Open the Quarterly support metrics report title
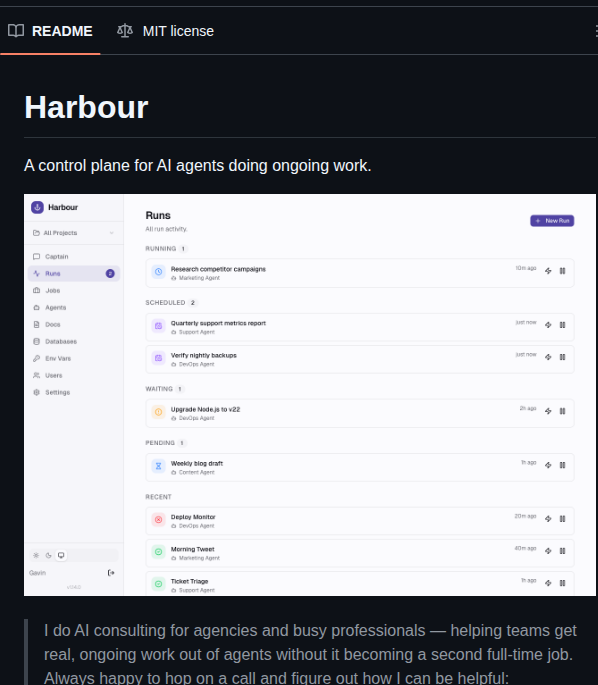598x685 pixels. point(218,323)
